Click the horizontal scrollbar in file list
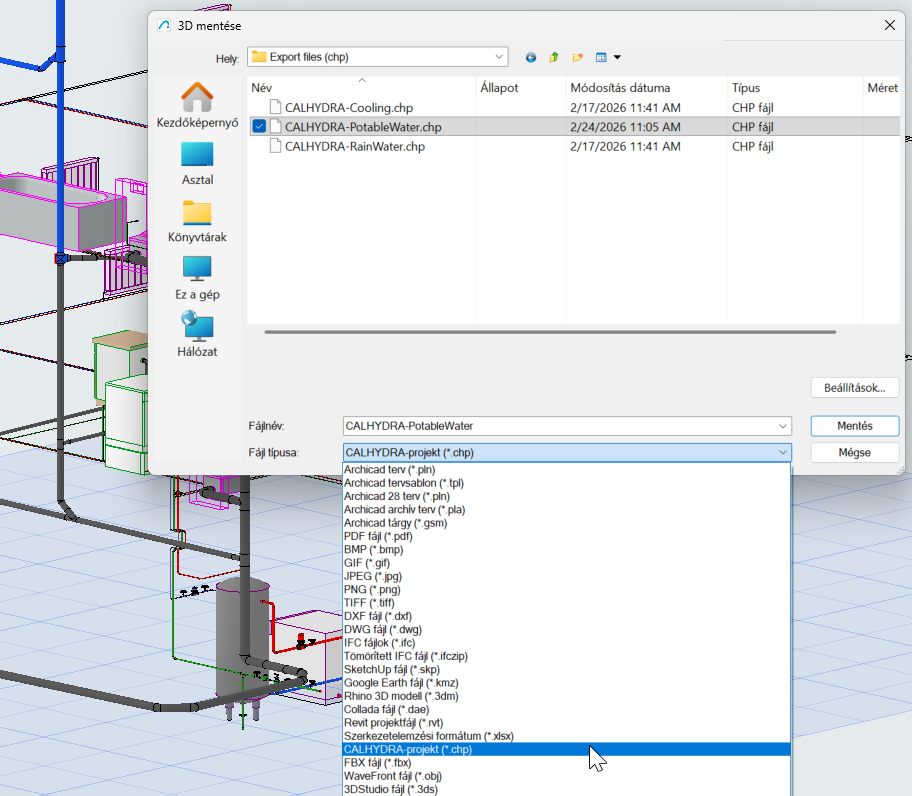Screen dimensions: 912x796 (x=550, y=332)
